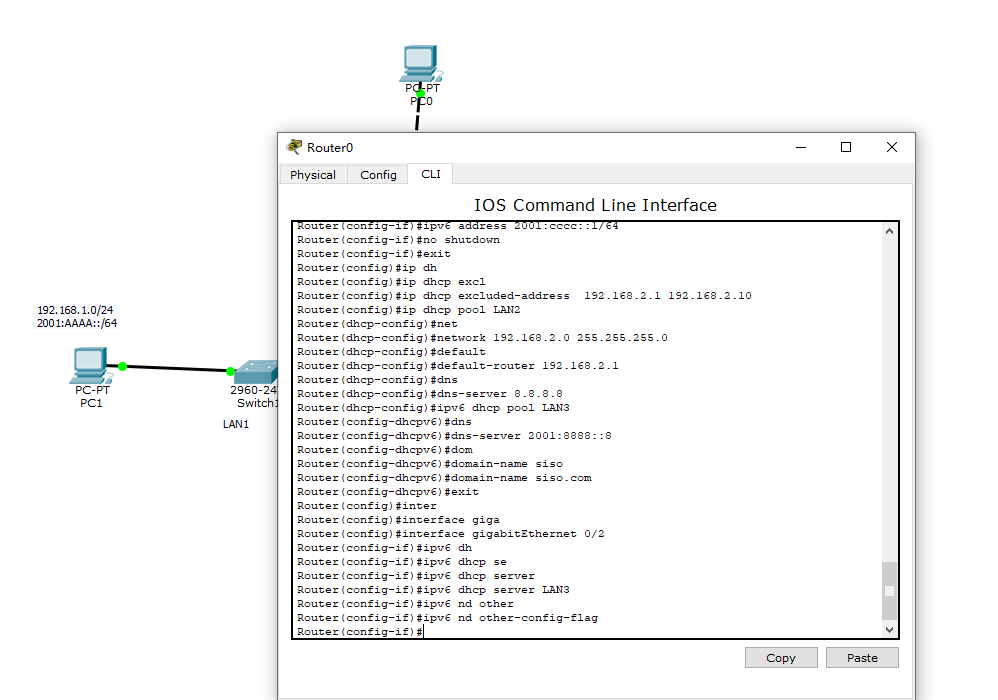
Task: Click the CLI vertical scrollbar thumb
Action: click(889, 591)
